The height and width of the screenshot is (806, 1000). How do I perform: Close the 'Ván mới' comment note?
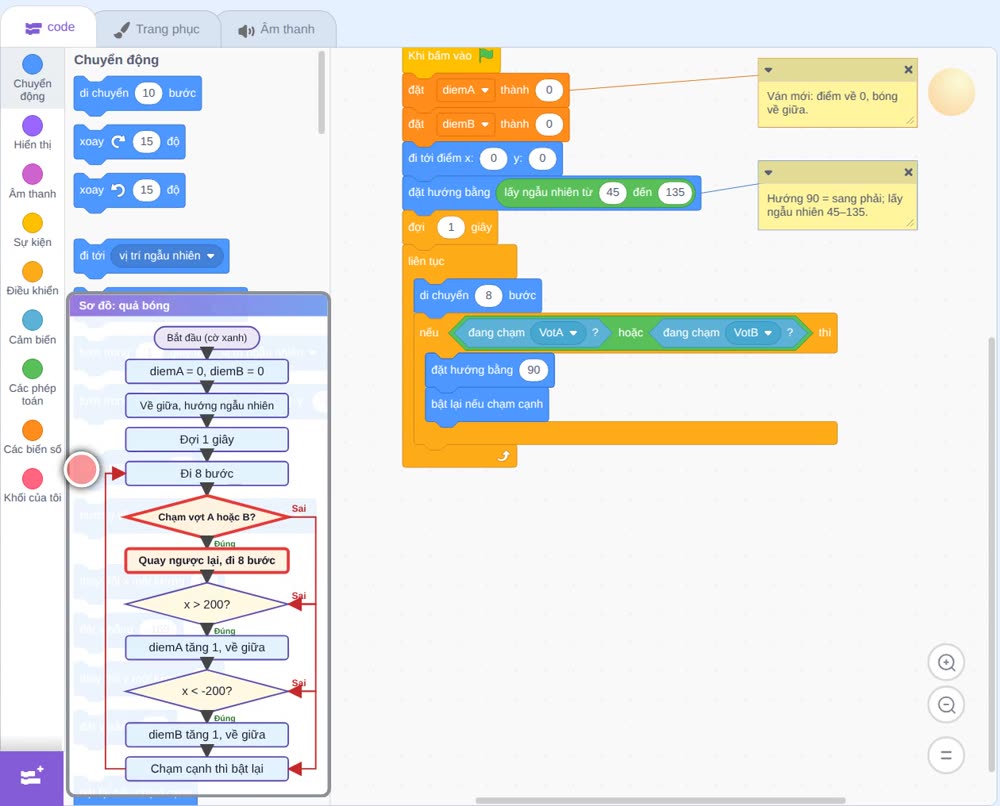(908, 70)
